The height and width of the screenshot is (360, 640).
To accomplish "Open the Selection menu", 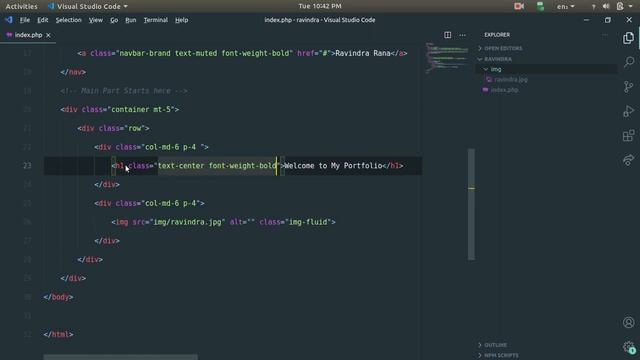I will (x=68, y=20).
